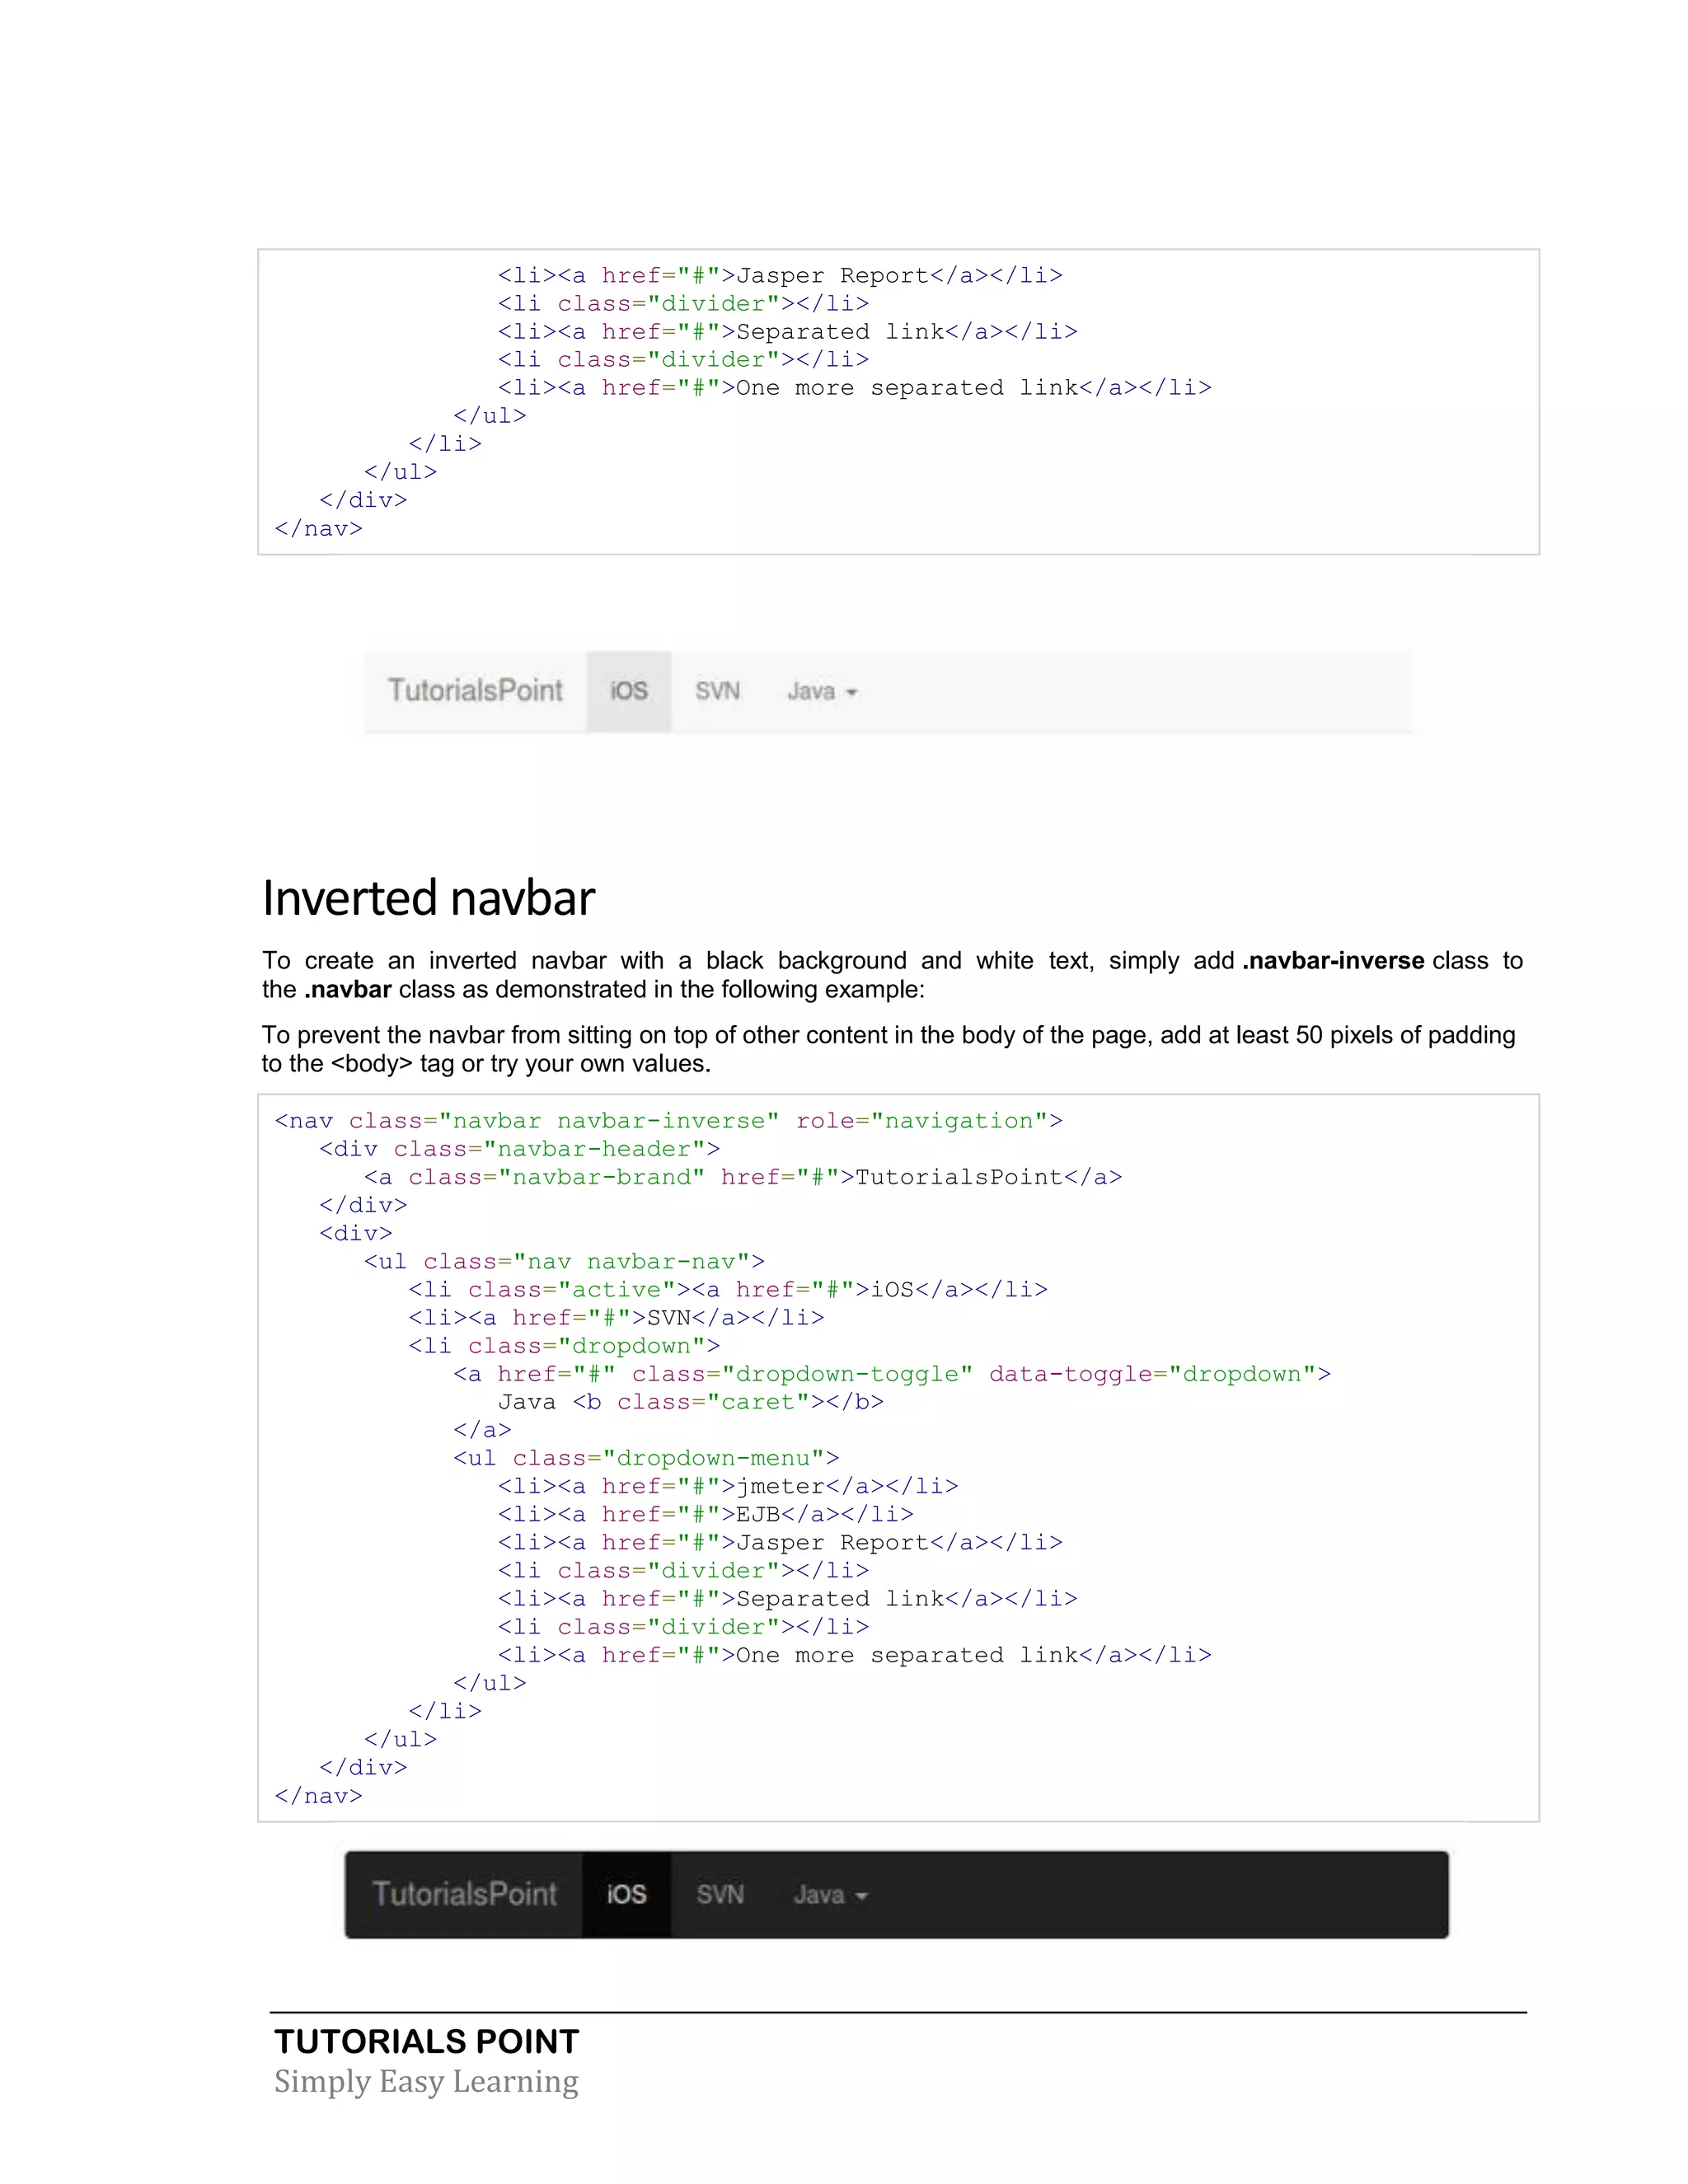Click the footer title 'TUTORIALS POINT'
1688x2184 pixels.
[427, 2041]
